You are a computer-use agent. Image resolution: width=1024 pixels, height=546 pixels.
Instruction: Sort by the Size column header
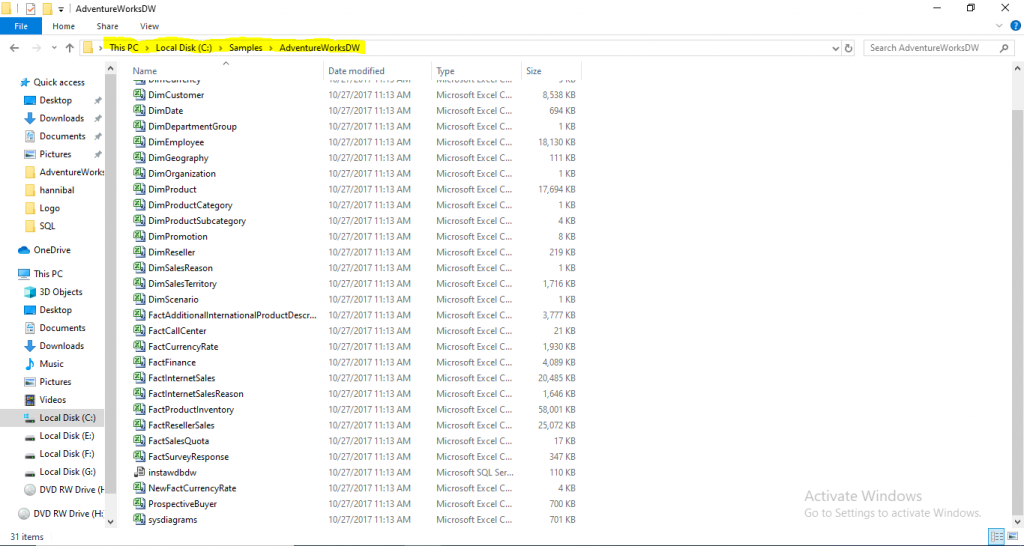click(x=551, y=71)
